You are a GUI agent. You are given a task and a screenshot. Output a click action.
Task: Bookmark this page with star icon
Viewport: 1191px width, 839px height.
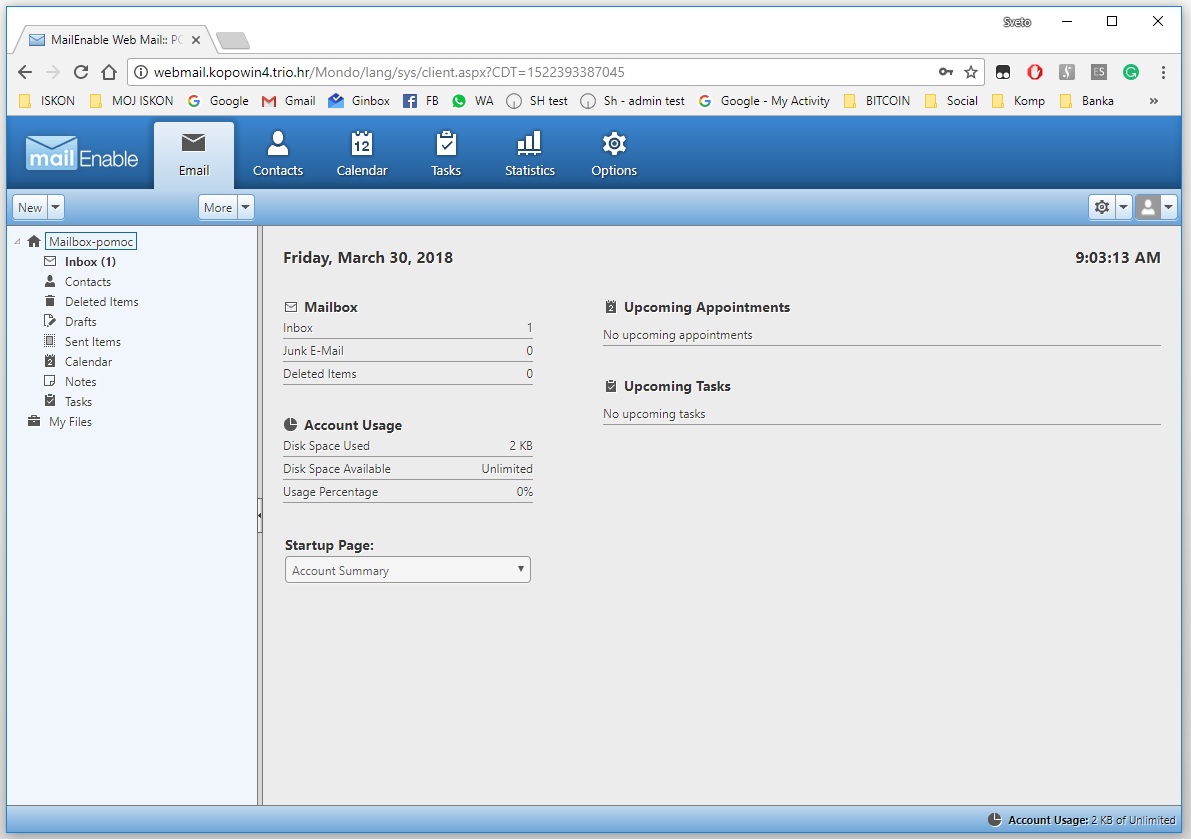(x=971, y=72)
